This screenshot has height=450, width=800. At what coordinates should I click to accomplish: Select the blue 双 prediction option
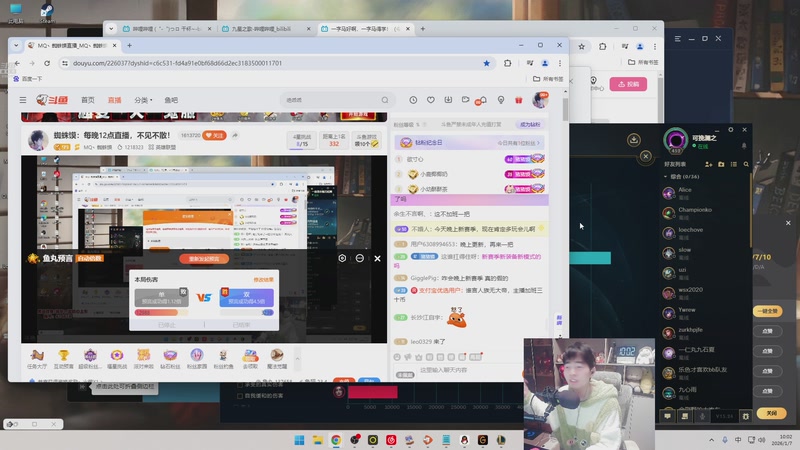(x=246, y=297)
